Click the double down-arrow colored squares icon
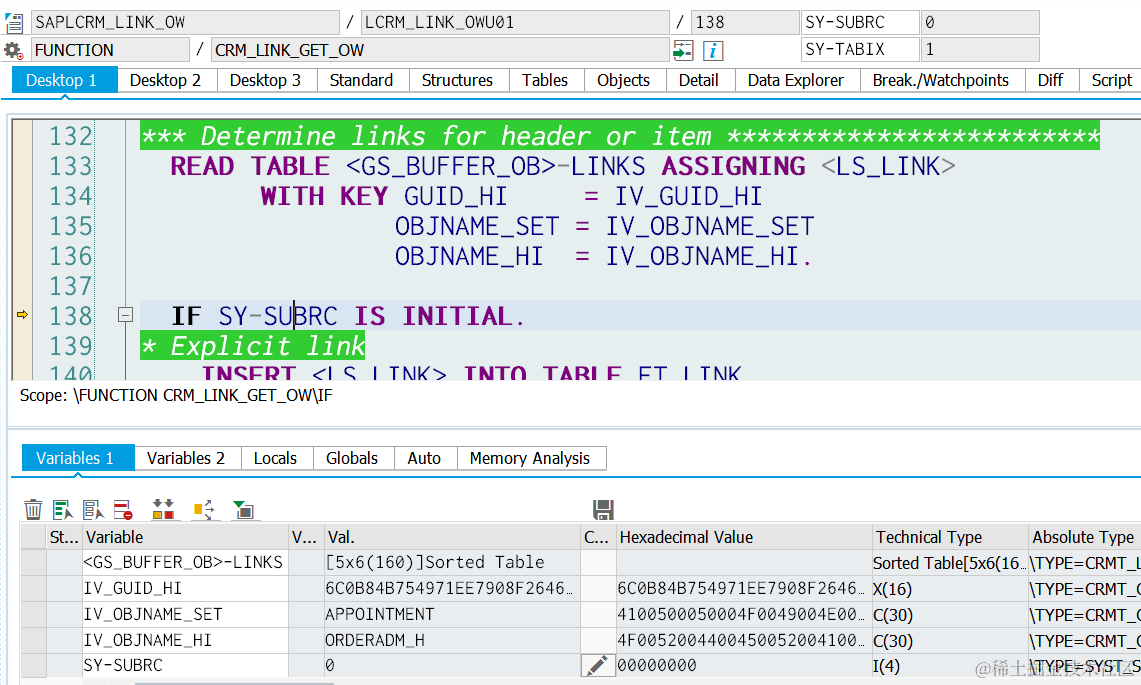Viewport: 1141px width, 685px height. (163, 510)
